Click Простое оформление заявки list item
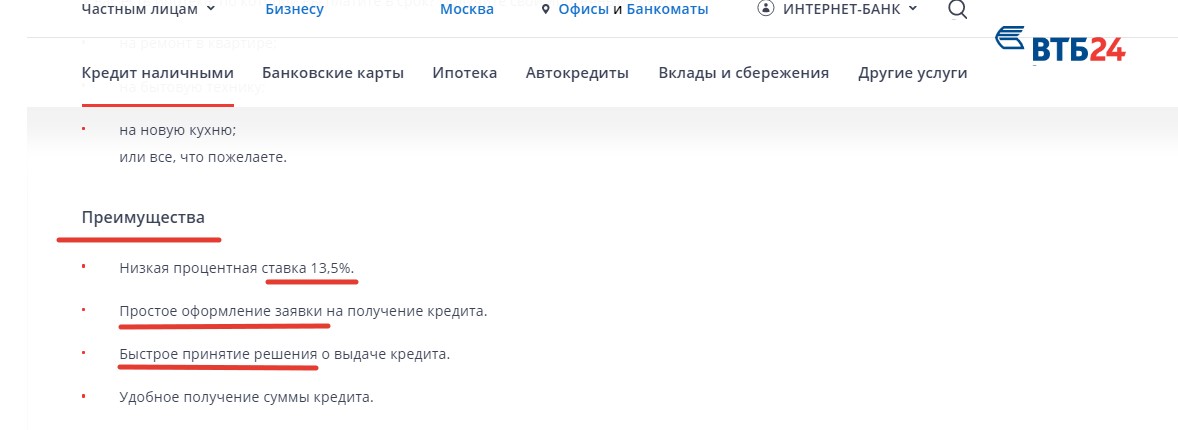This screenshot has height=430, width=1178. tap(302, 311)
